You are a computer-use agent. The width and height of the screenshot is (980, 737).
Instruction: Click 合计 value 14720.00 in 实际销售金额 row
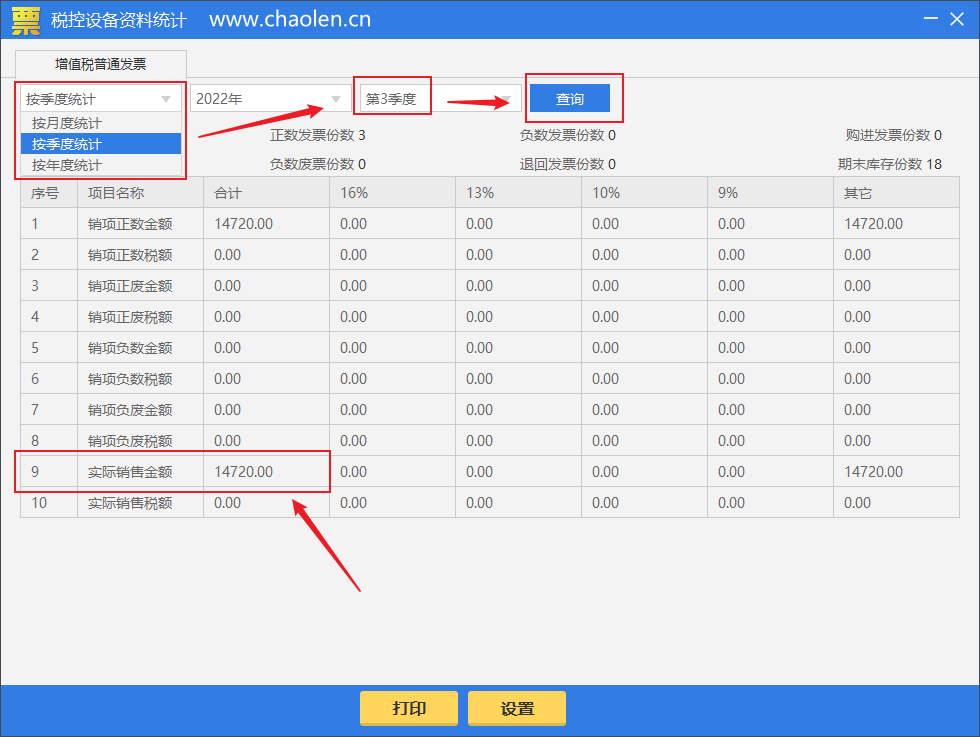[x=244, y=472]
